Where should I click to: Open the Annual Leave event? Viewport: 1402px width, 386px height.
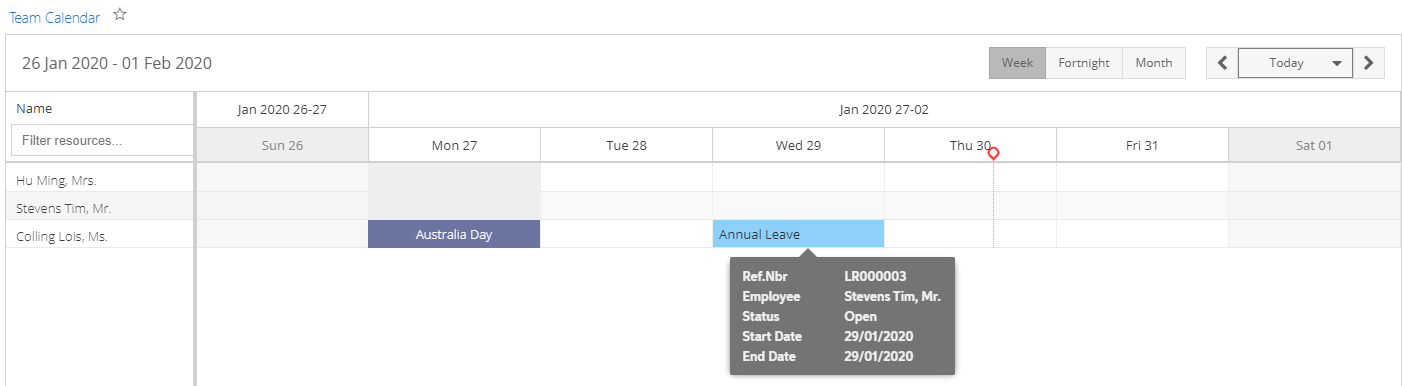point(798,234)
